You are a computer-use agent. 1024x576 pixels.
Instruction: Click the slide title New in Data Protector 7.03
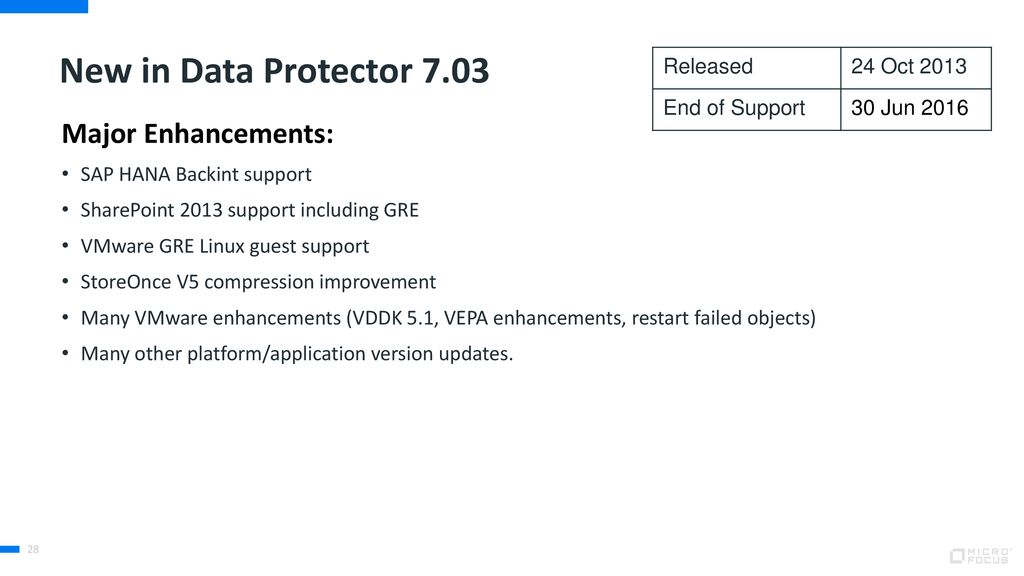274,71
